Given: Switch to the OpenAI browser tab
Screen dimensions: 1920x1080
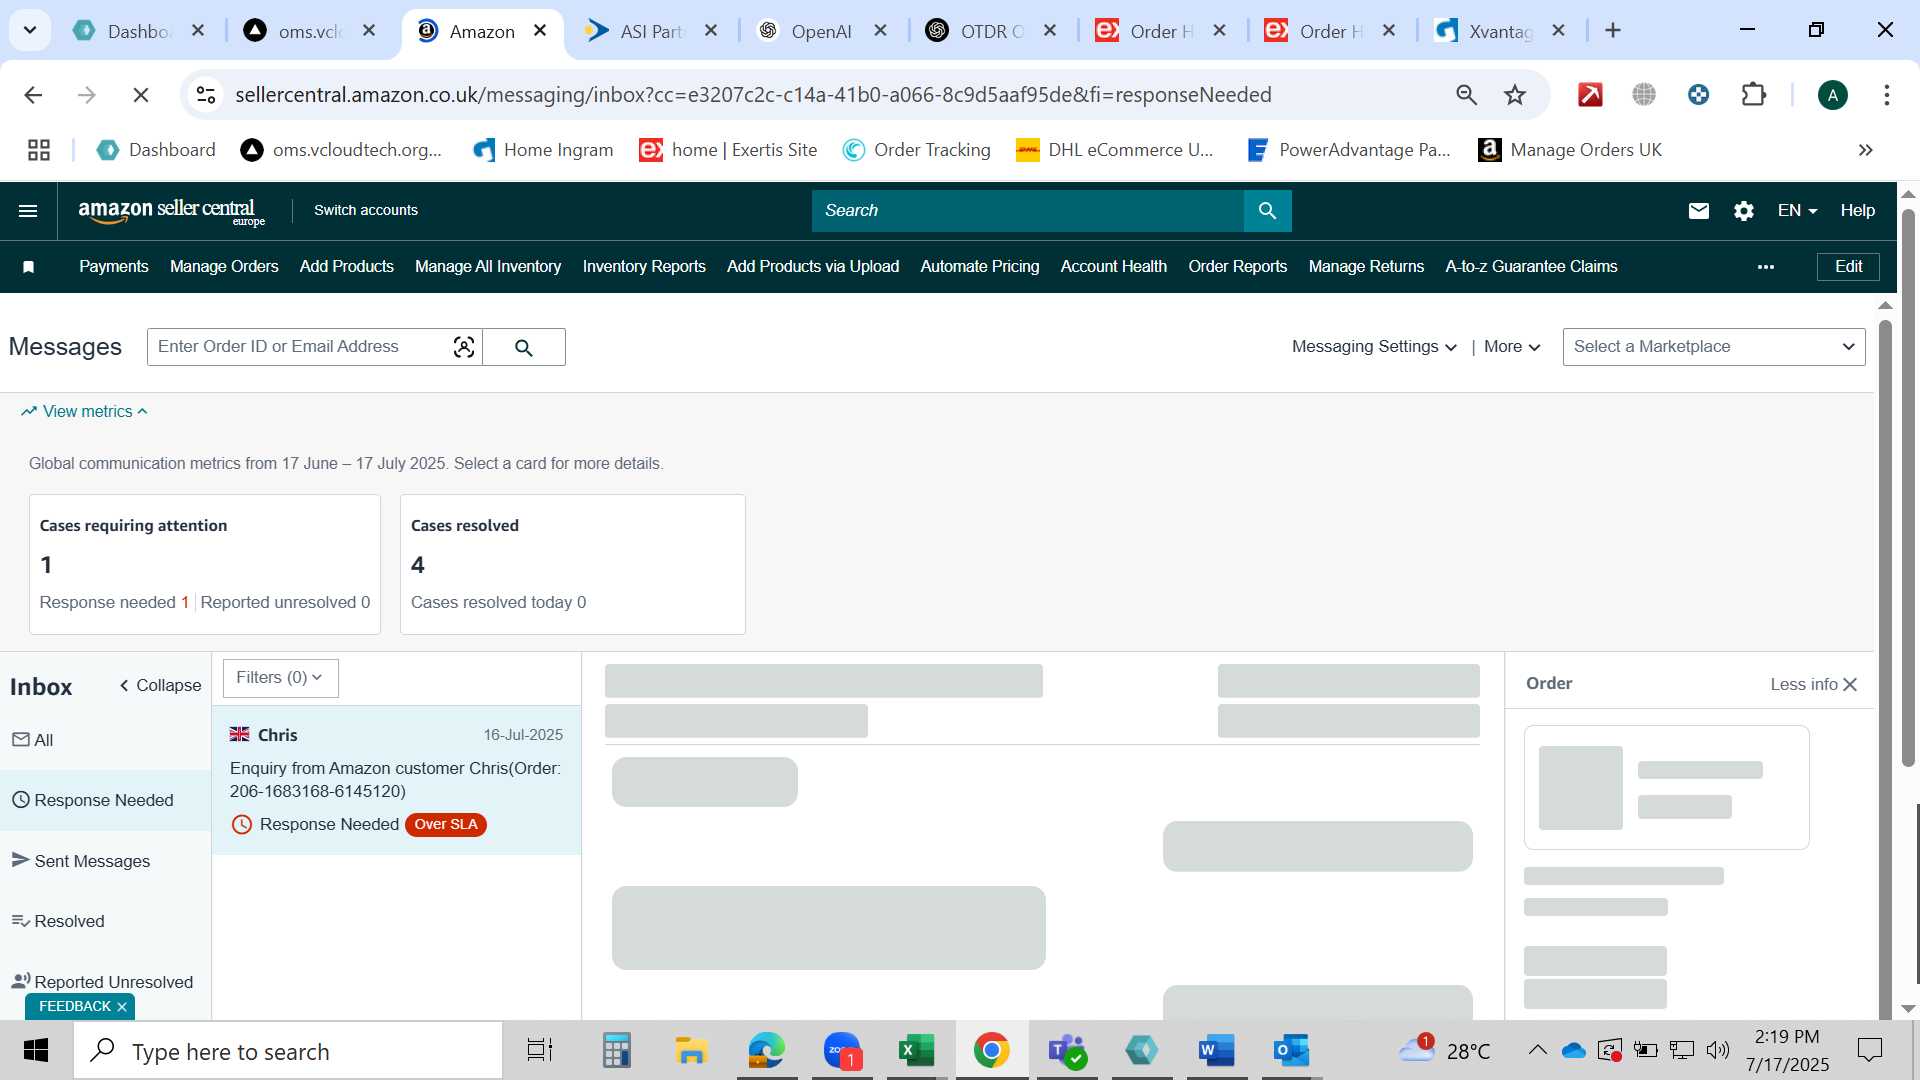Looking at the screenshot, I should 820,31.
